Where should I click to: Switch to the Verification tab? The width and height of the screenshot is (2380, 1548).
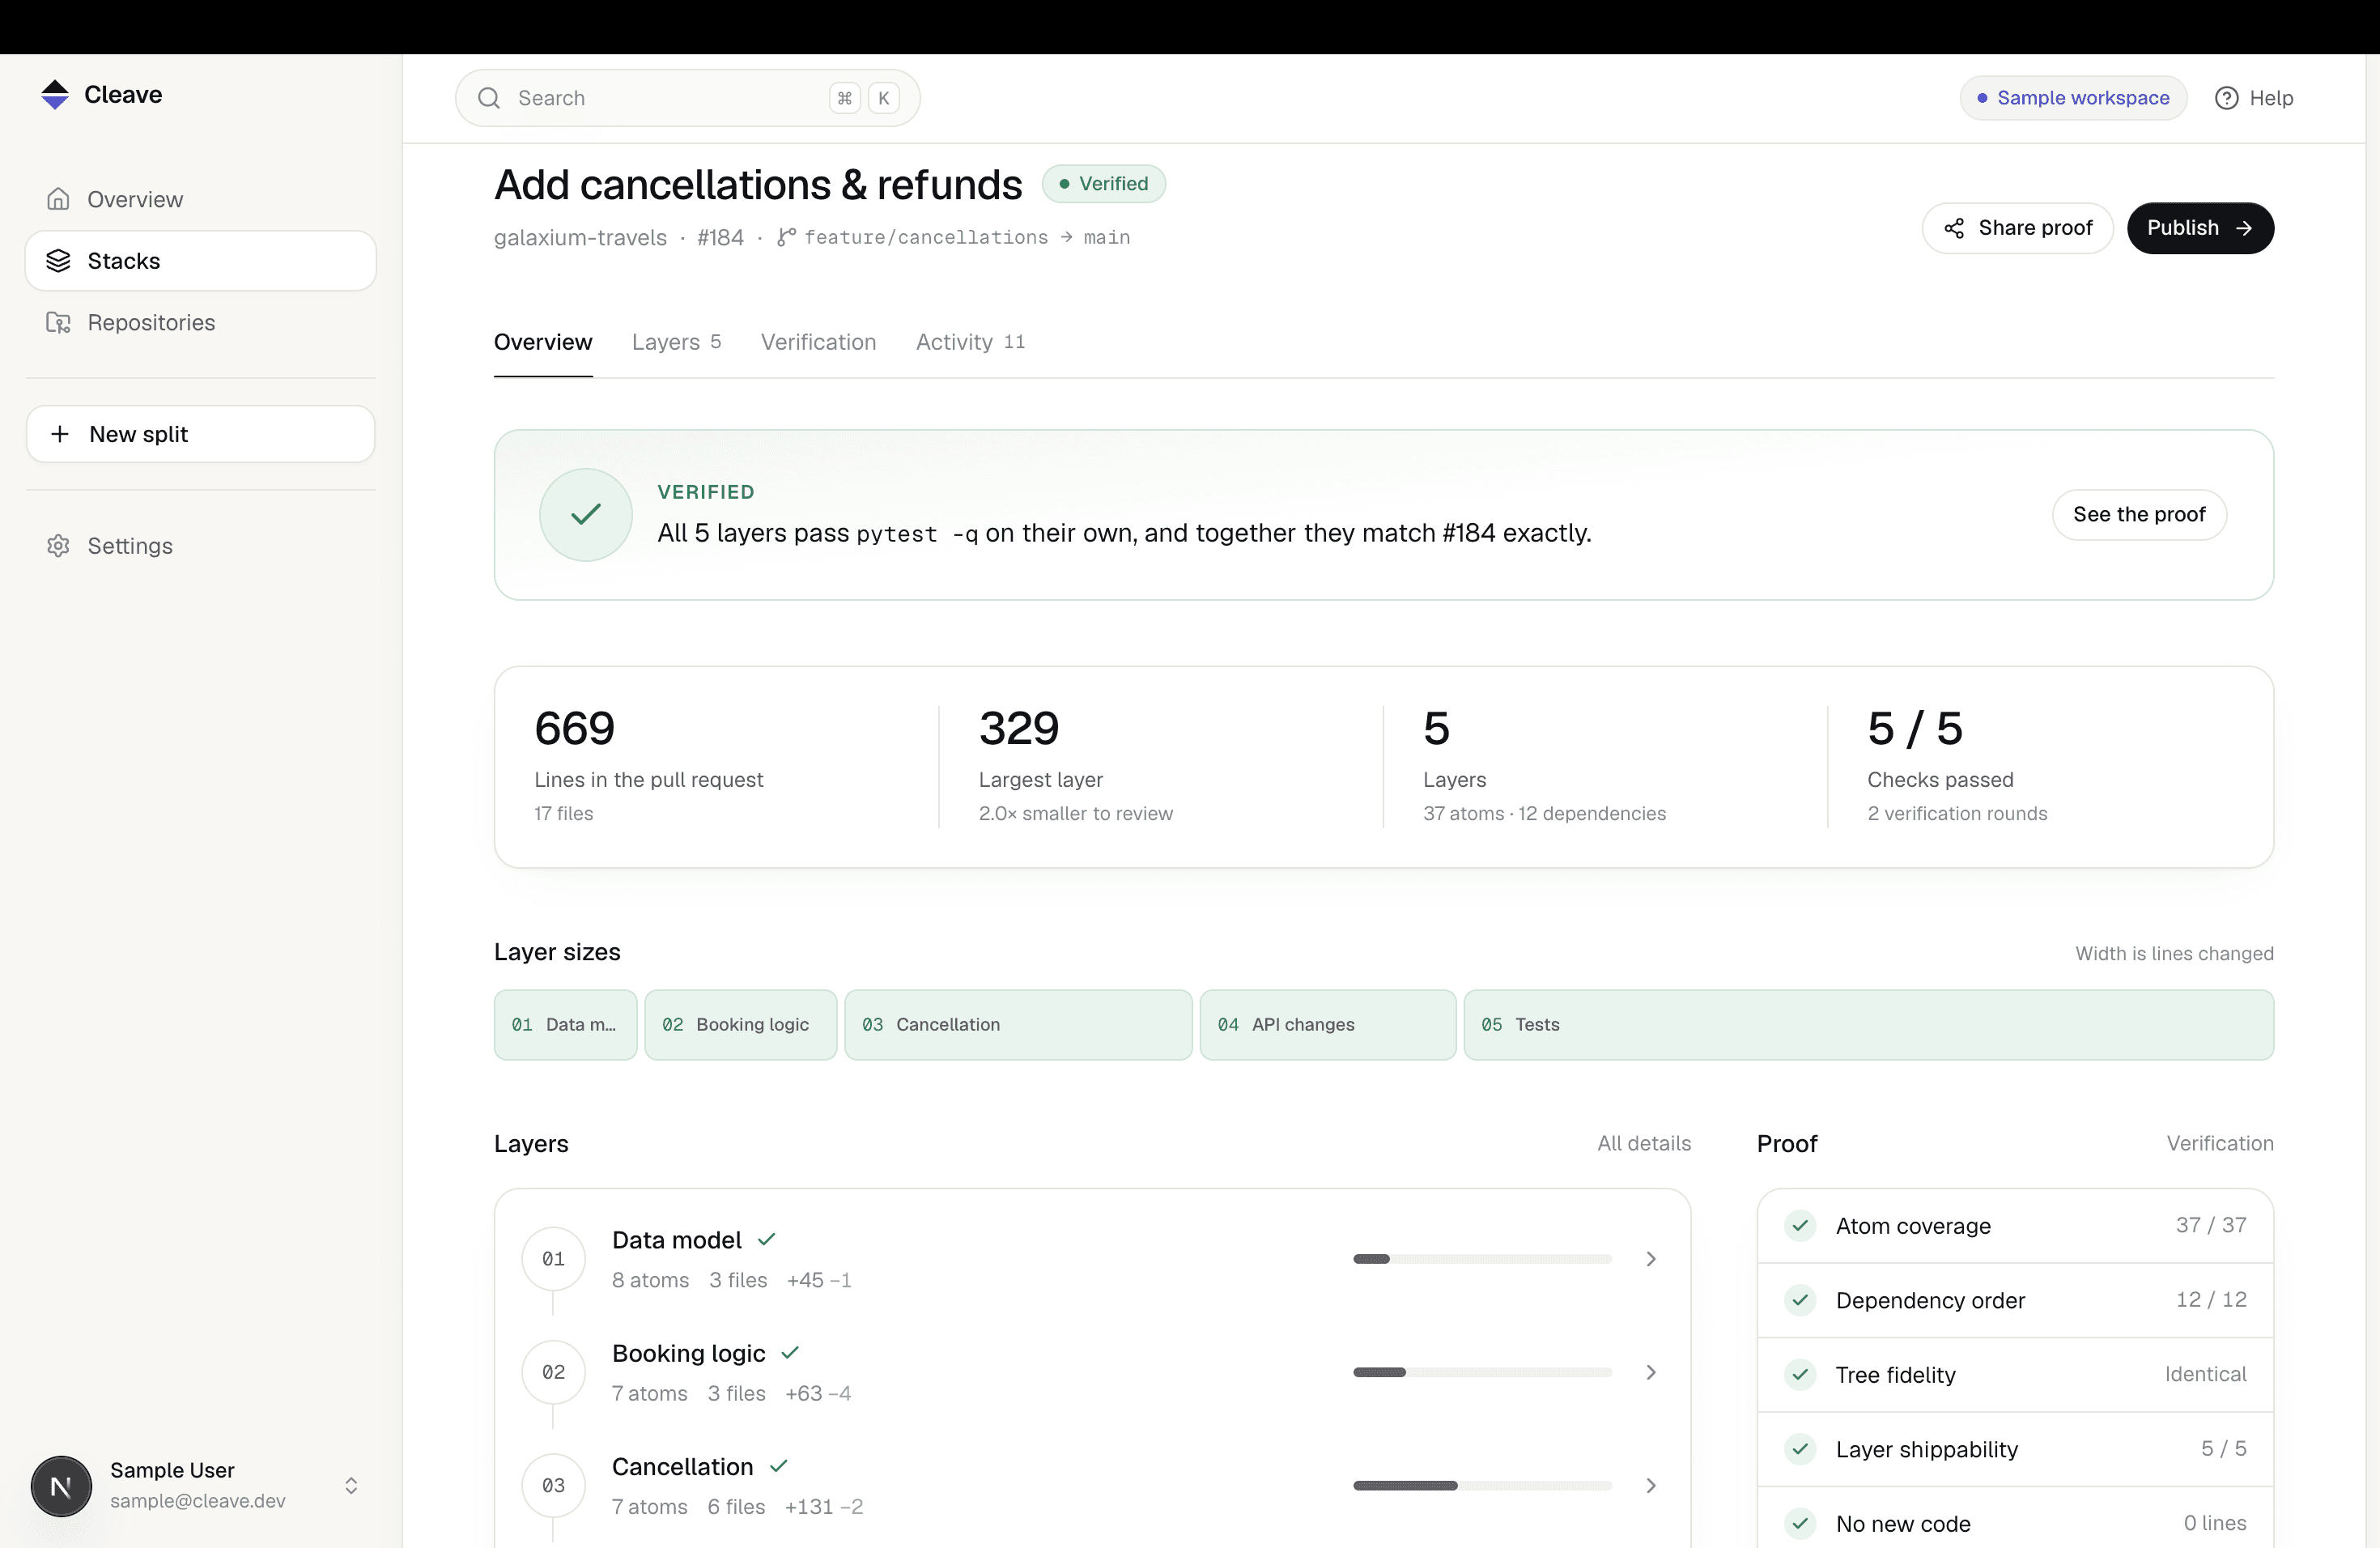point(818,342)
